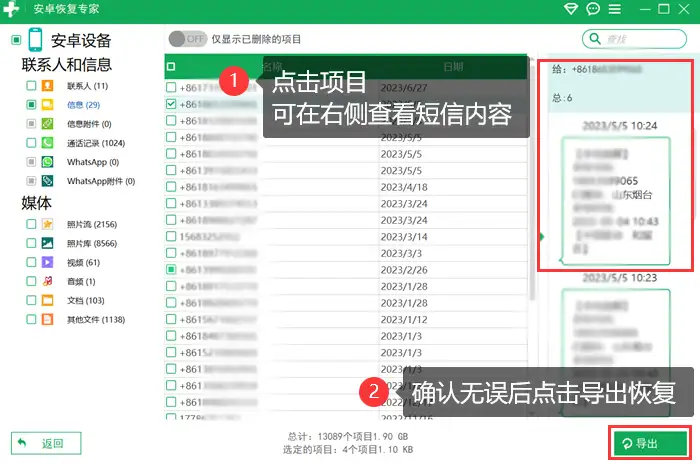
Task: Check the 联系人 (11) checkbox
Action: tap(31, 85)
